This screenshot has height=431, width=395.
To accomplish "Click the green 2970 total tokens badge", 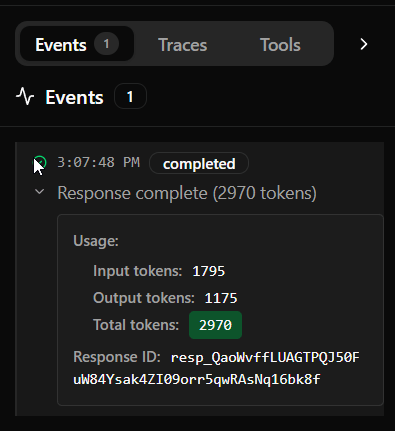I will pos(215,325).
